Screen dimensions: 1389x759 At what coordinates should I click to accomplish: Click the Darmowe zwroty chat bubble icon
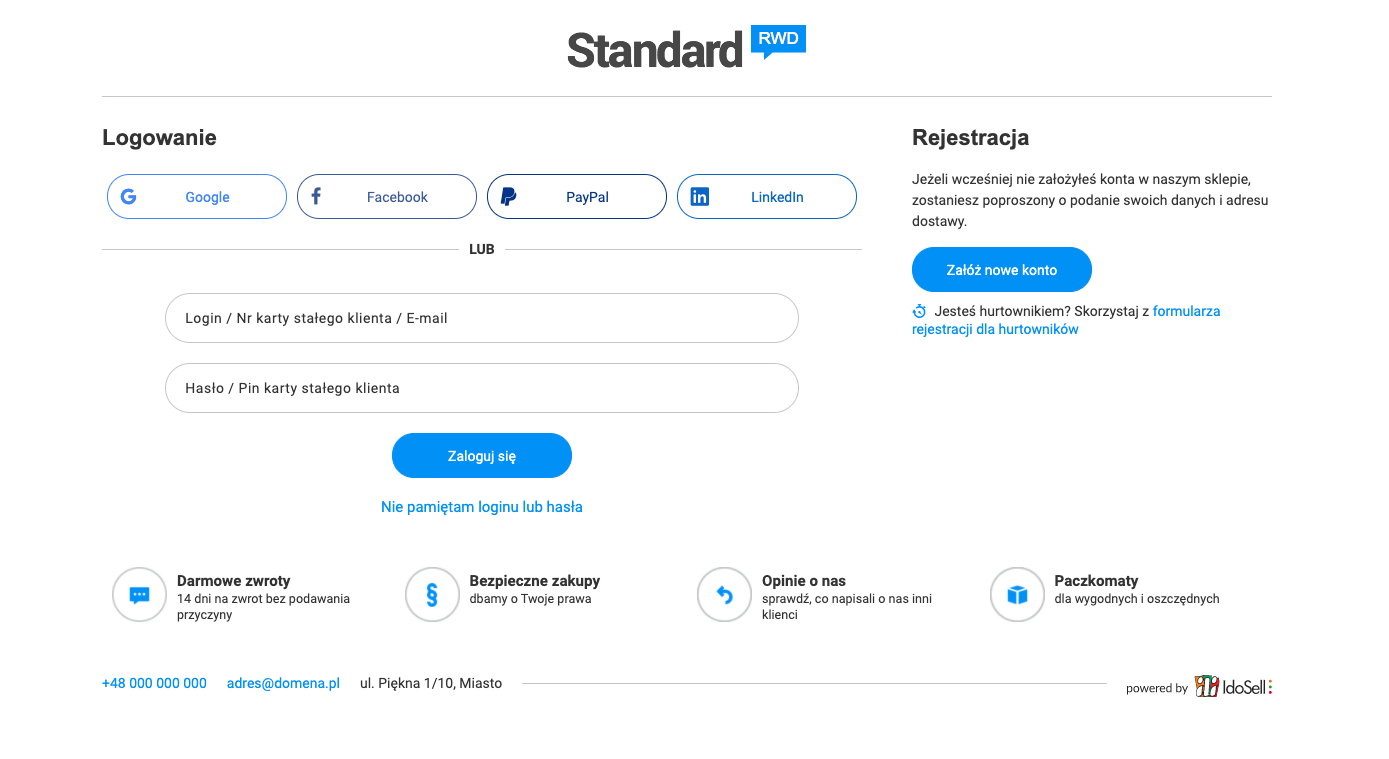coord(140,594)
